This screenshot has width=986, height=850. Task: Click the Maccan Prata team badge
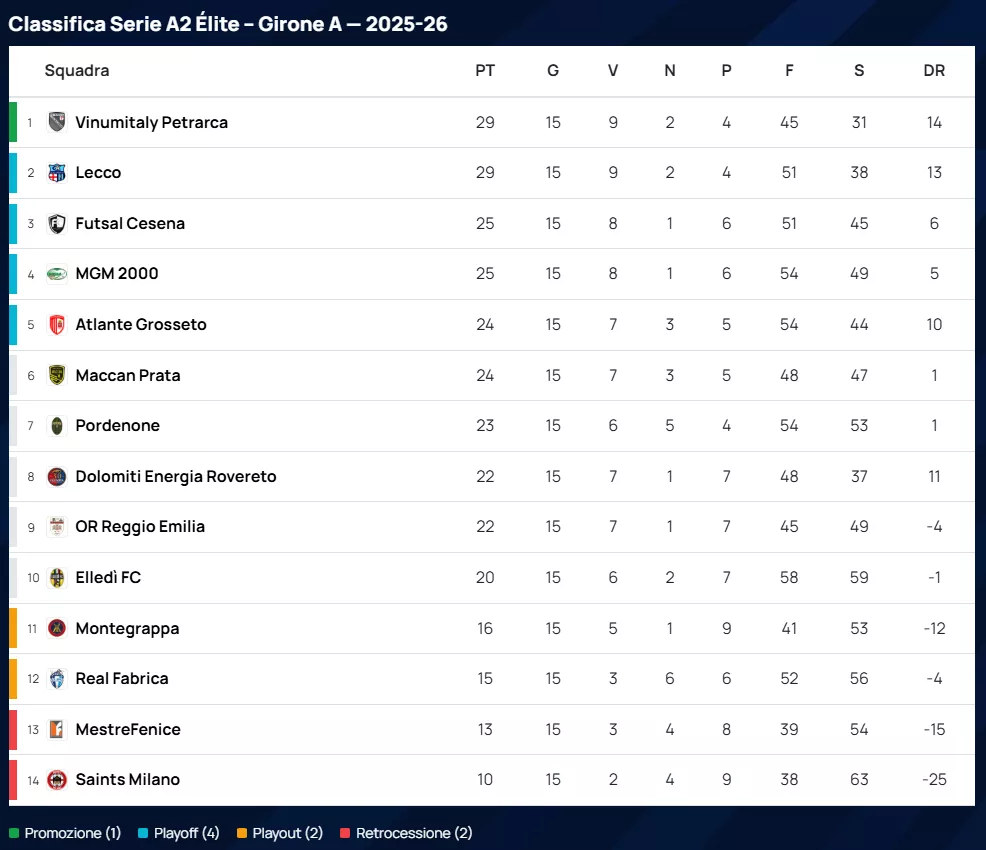click(57, 375)
